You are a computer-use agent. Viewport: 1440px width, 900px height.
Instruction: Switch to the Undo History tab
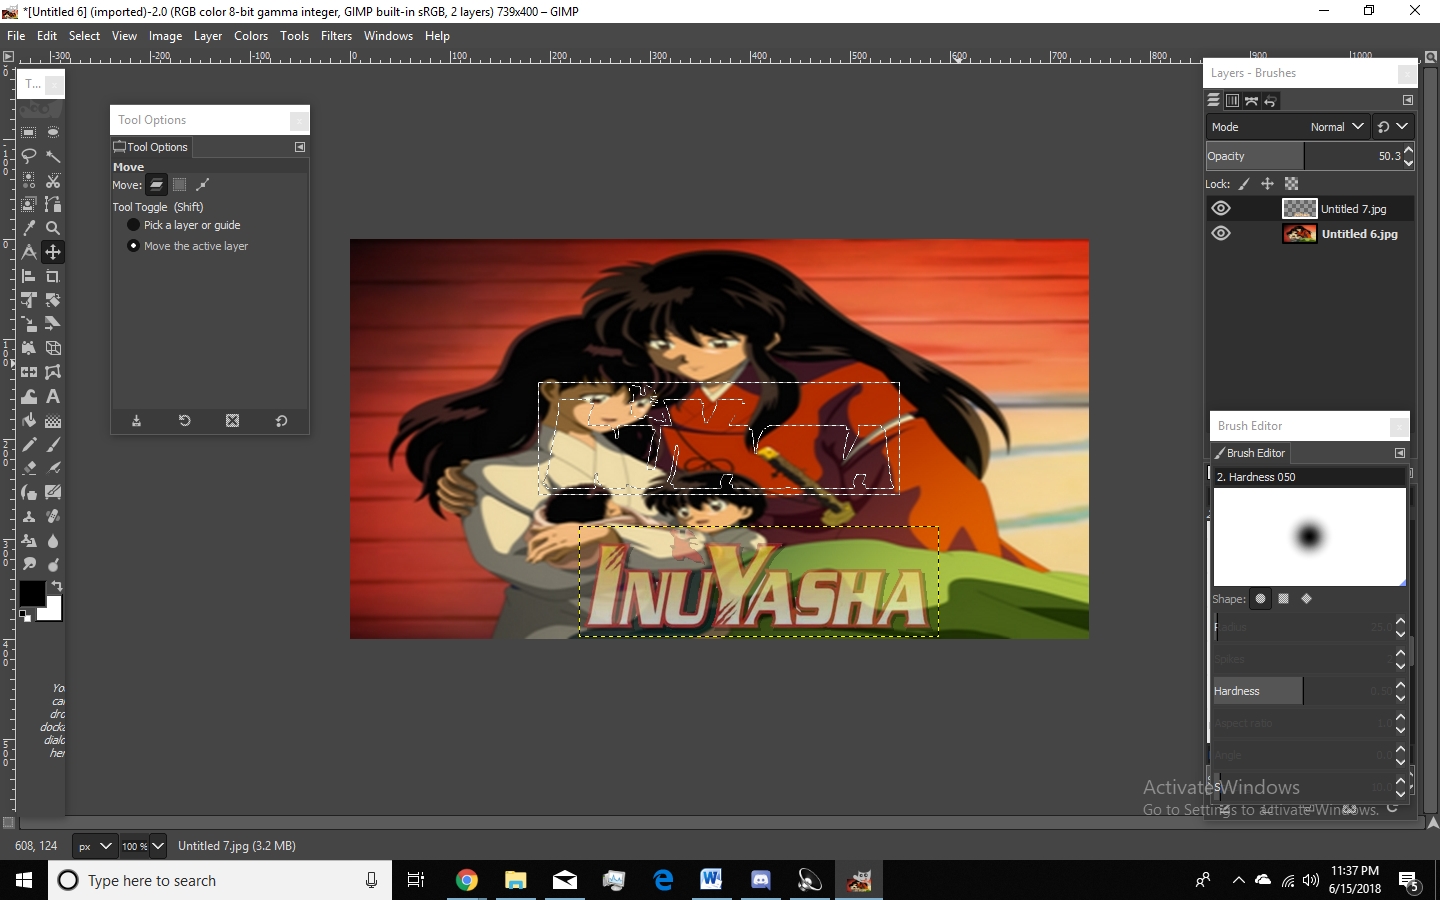point(1270,101)
